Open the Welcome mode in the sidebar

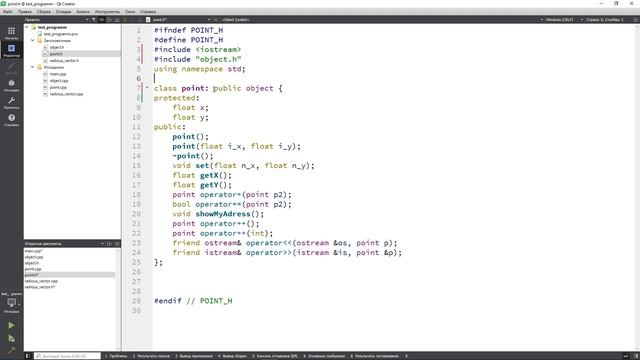(x=11, y=33)
